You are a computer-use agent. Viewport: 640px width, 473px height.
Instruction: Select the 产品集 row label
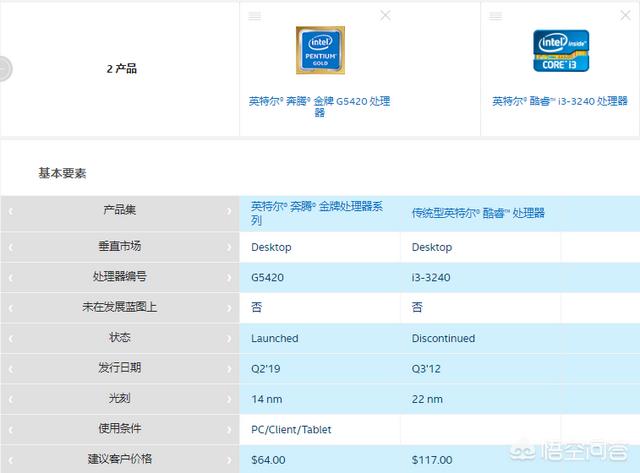tap(120, 210)
